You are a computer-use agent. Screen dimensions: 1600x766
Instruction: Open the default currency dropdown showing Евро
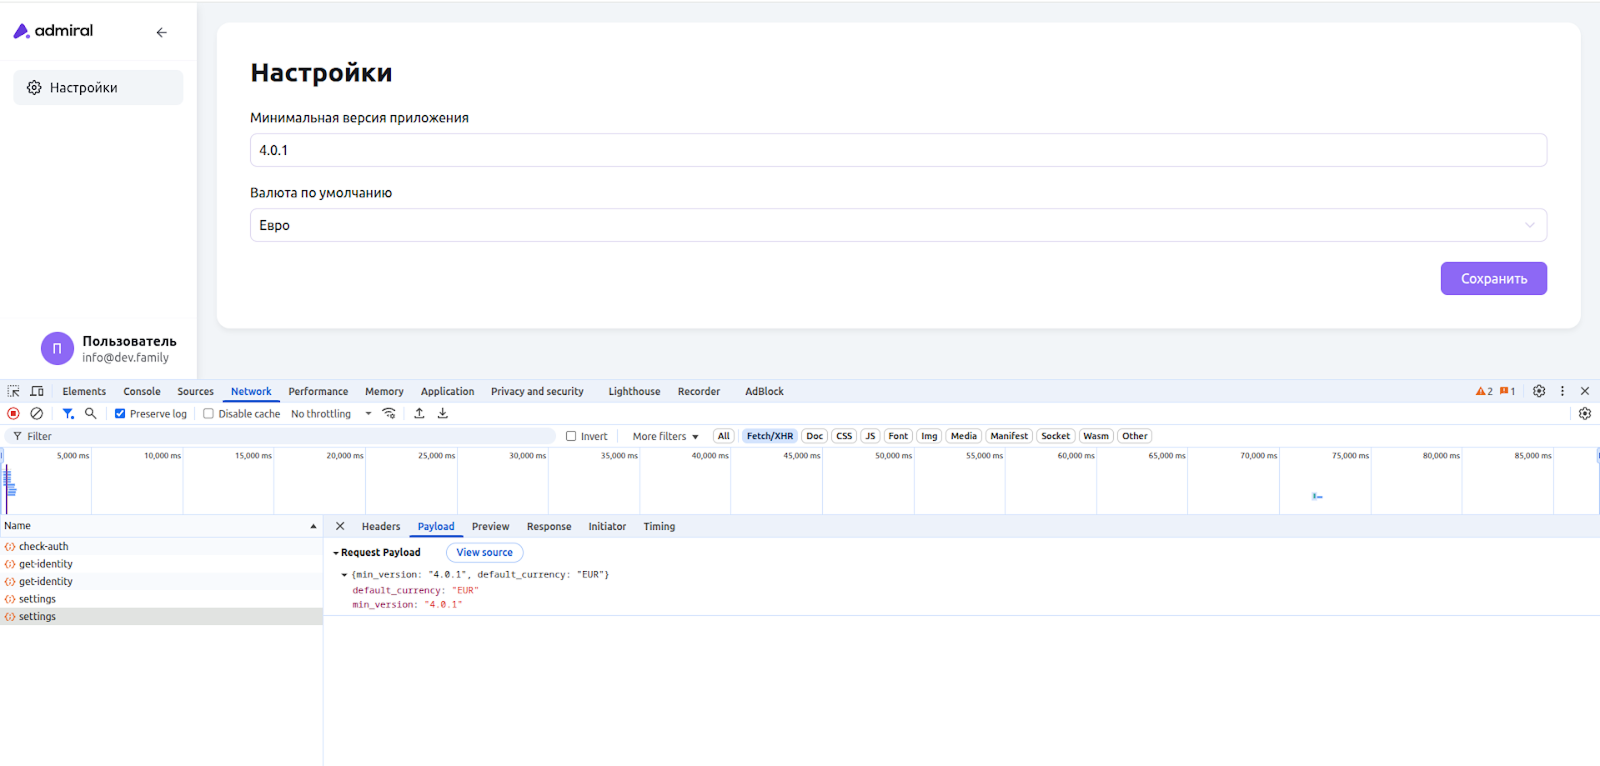(897, 225)
